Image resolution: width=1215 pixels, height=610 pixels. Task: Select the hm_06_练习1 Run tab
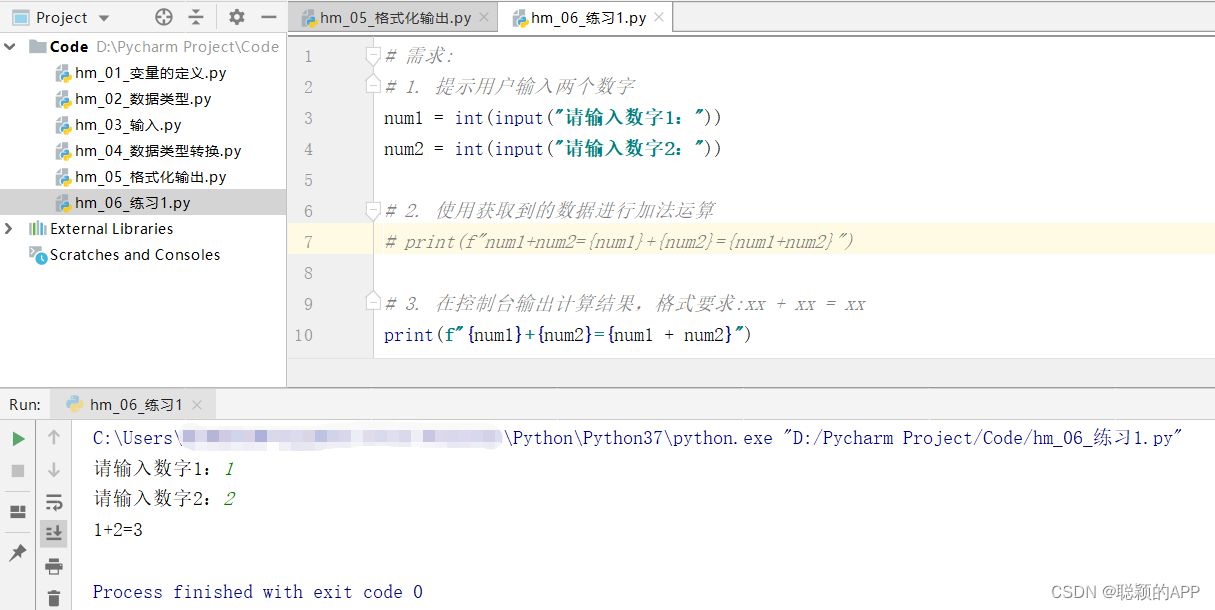(x=134, y=405)
